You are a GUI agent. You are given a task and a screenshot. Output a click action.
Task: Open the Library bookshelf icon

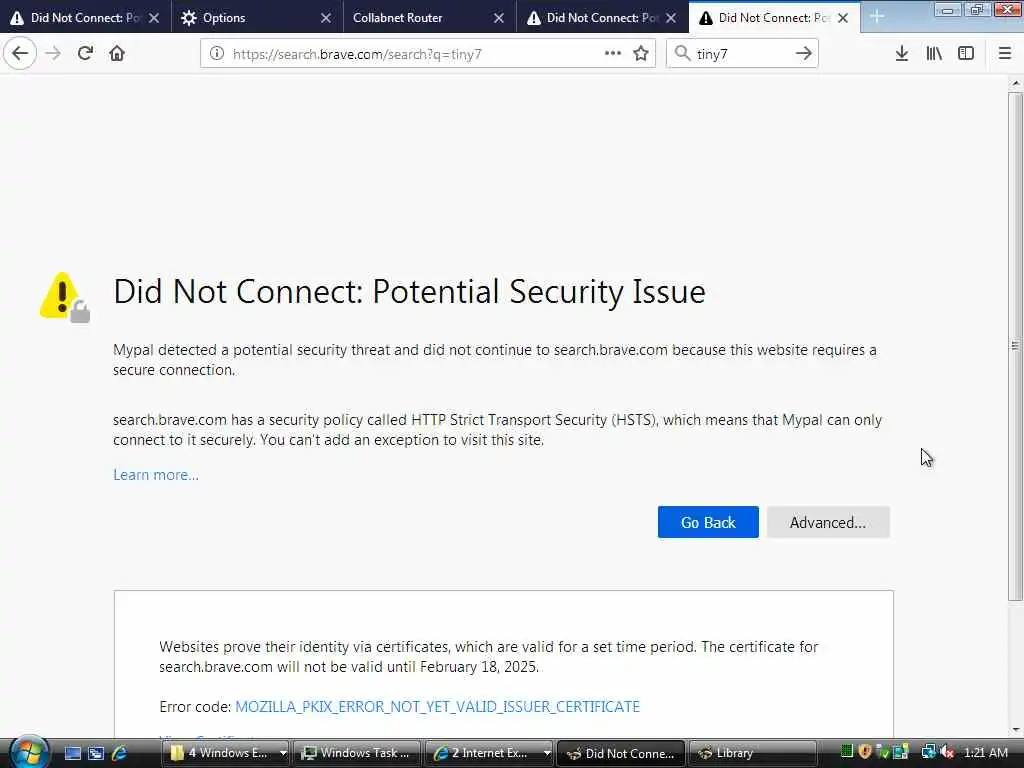tap(934, 54)
